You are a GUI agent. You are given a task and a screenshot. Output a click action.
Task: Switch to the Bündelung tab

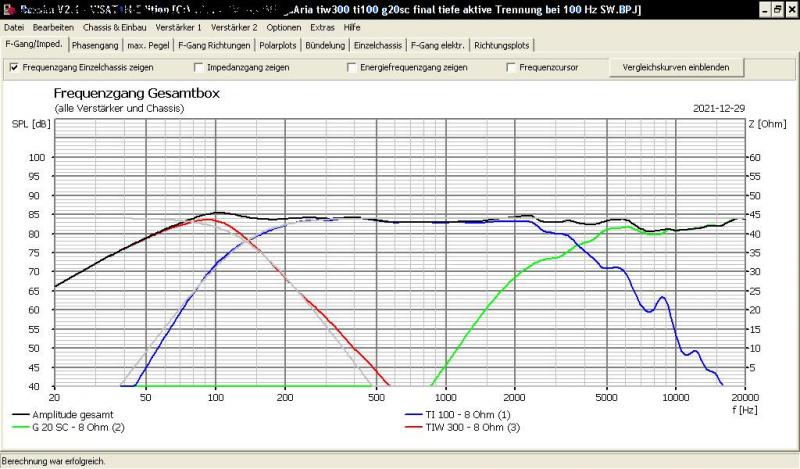325,45
